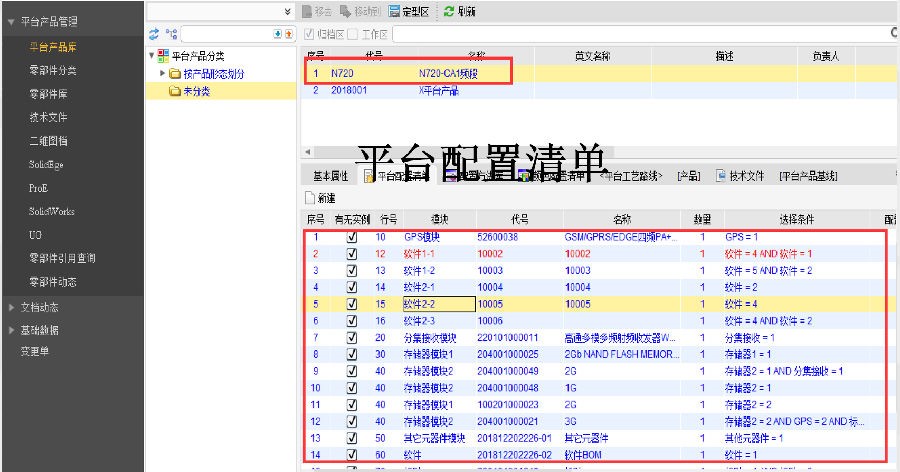Expand the 文档动态 sidebar section
This screenshot has height=472, width=900.
coord(11,306)
